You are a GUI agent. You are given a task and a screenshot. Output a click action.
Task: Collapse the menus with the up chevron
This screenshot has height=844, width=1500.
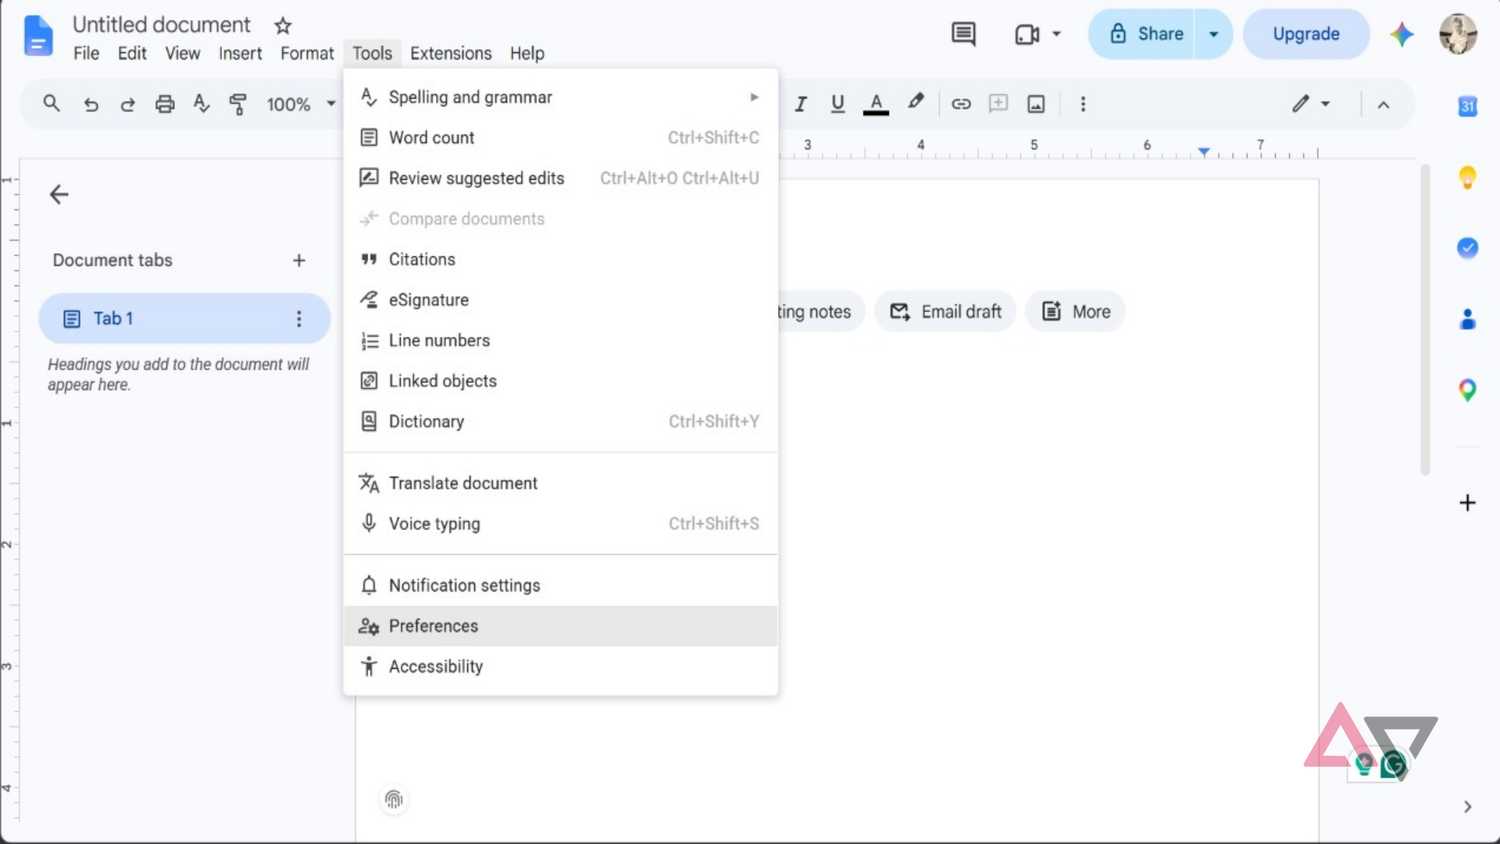click(1383, 104)
